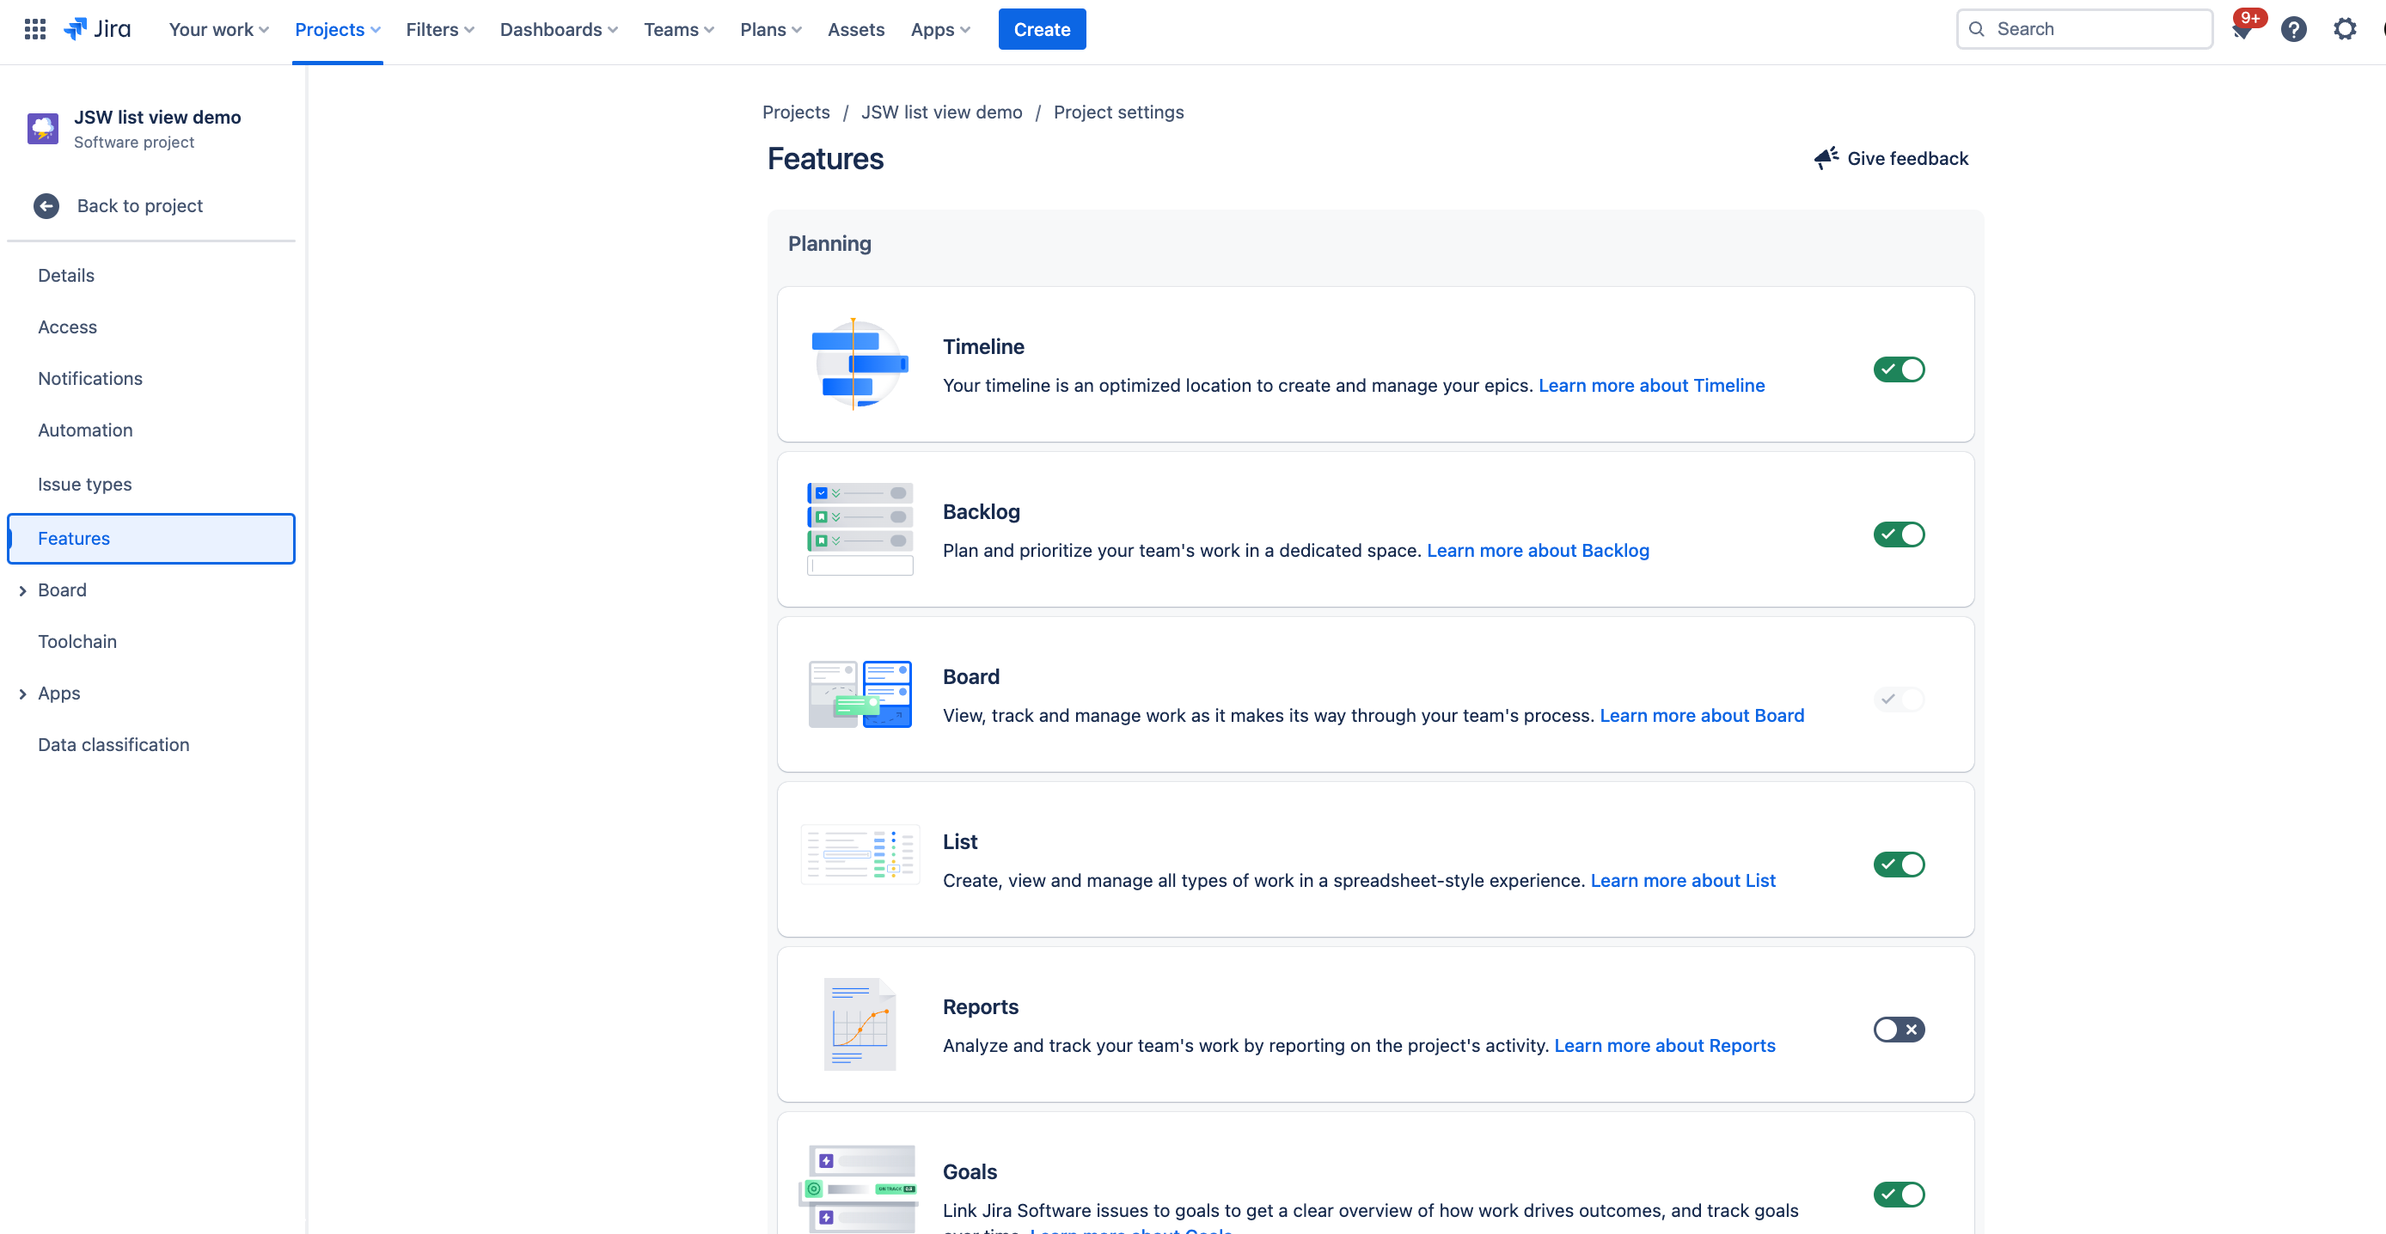Click the JSW list view demo project avatar
This screenshot has height=1234, width=2386.
(43, 128)
